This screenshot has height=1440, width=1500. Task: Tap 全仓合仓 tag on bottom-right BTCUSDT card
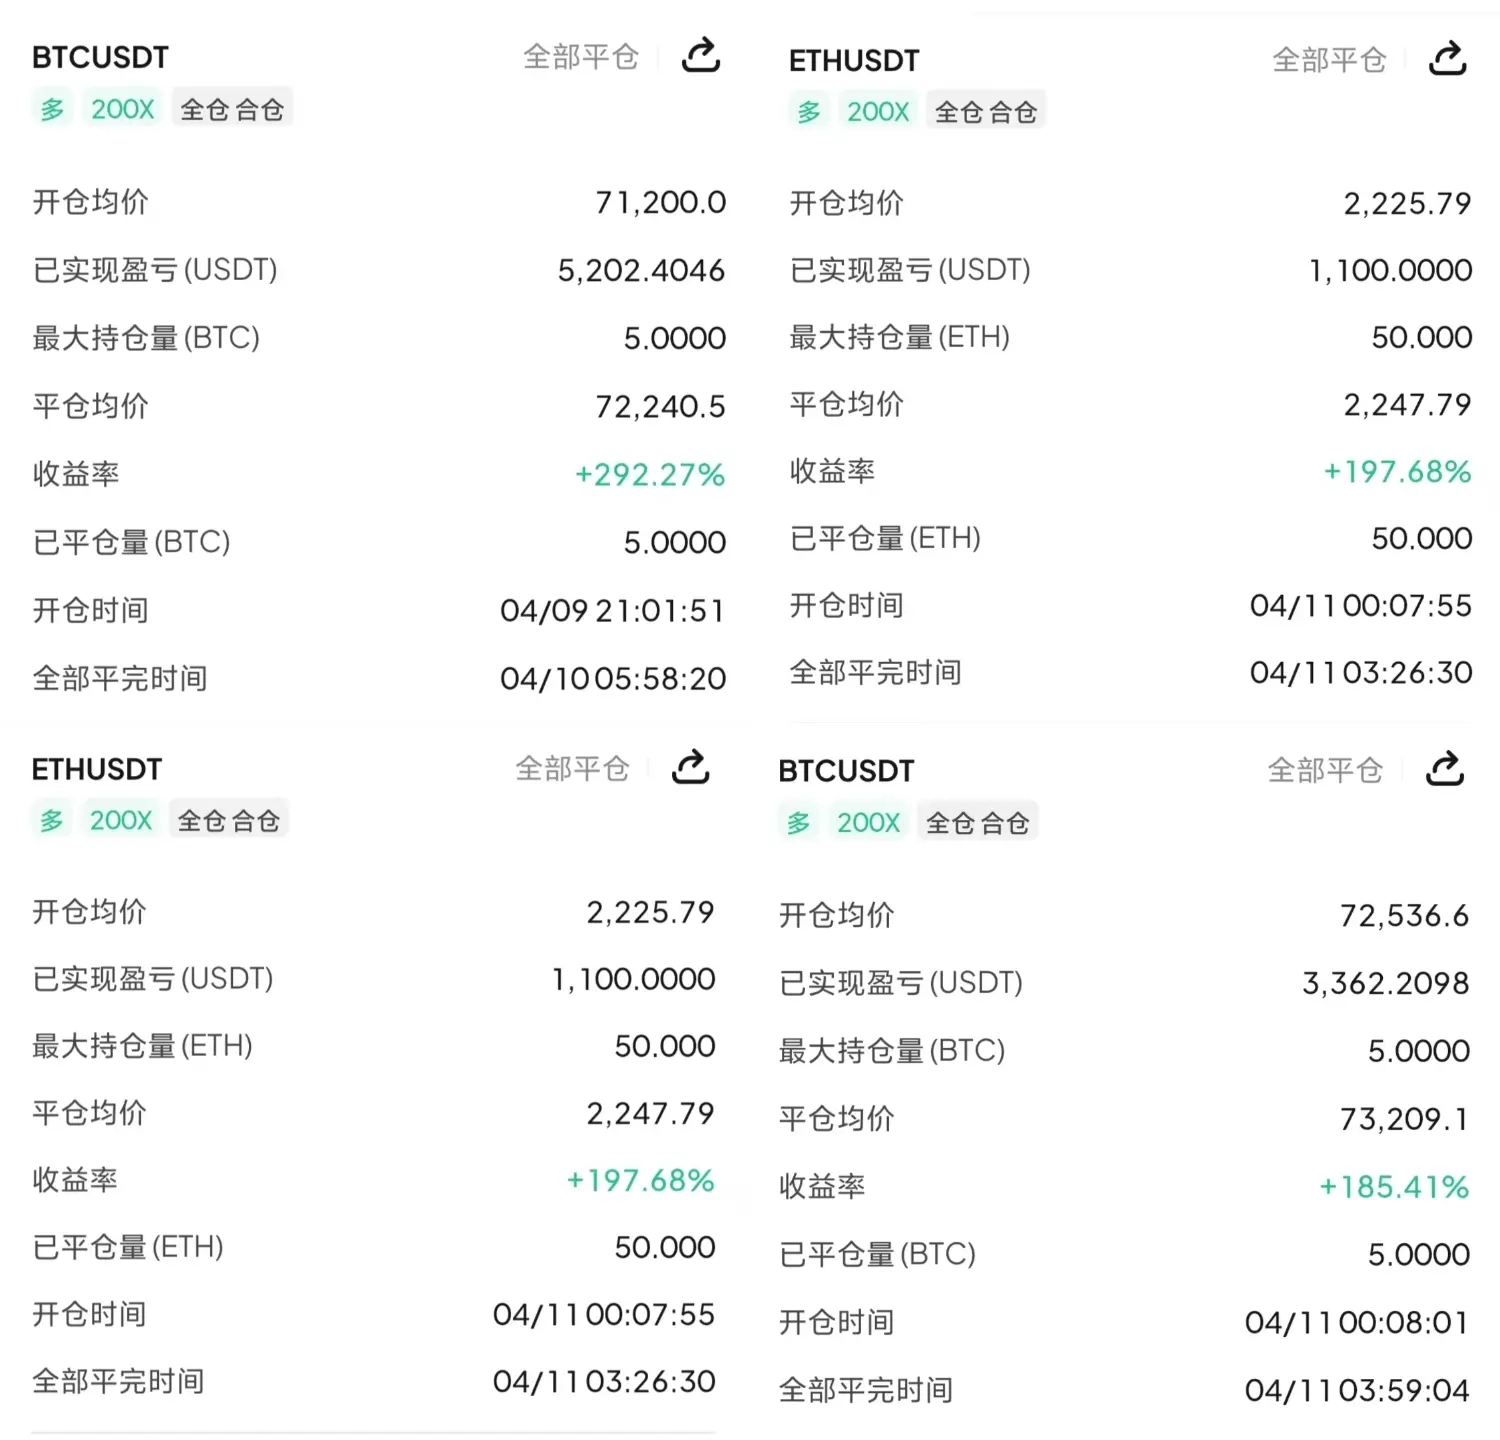(977, 823)
